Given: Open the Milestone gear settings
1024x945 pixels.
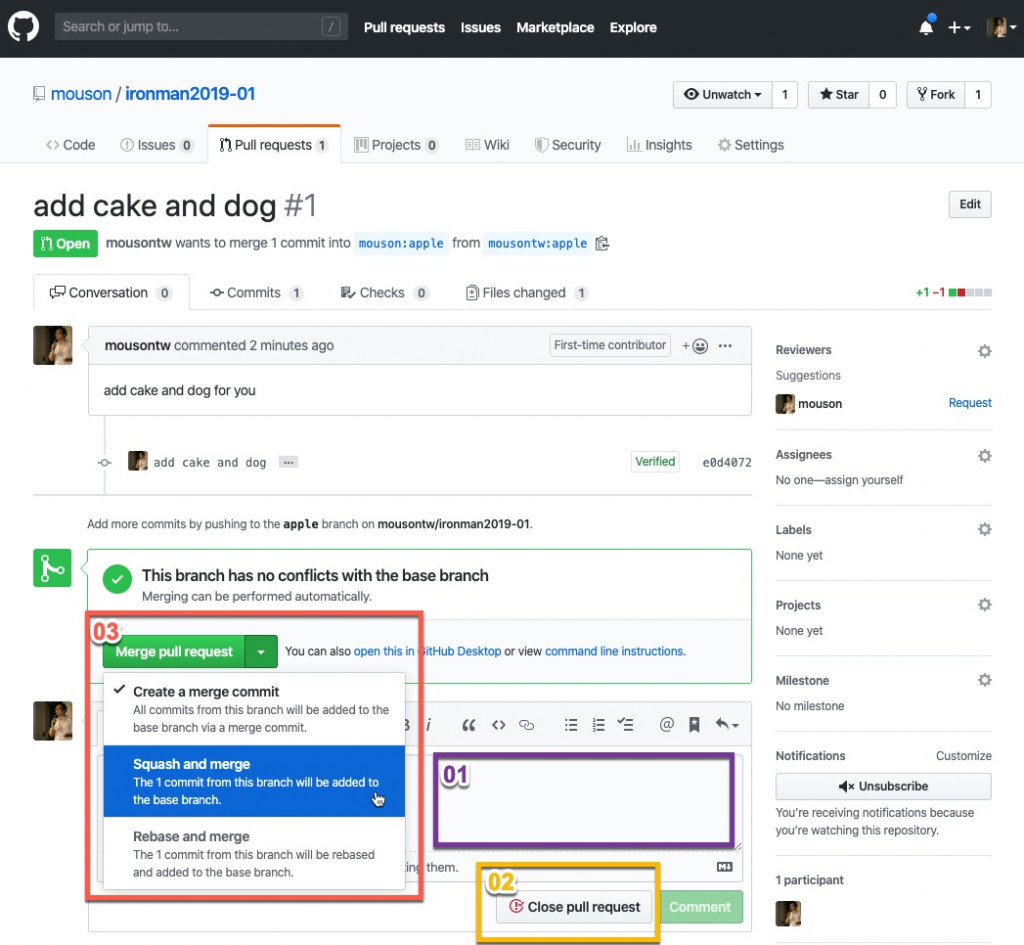Looking at the screenshot, I should click(x=984, y=680).
